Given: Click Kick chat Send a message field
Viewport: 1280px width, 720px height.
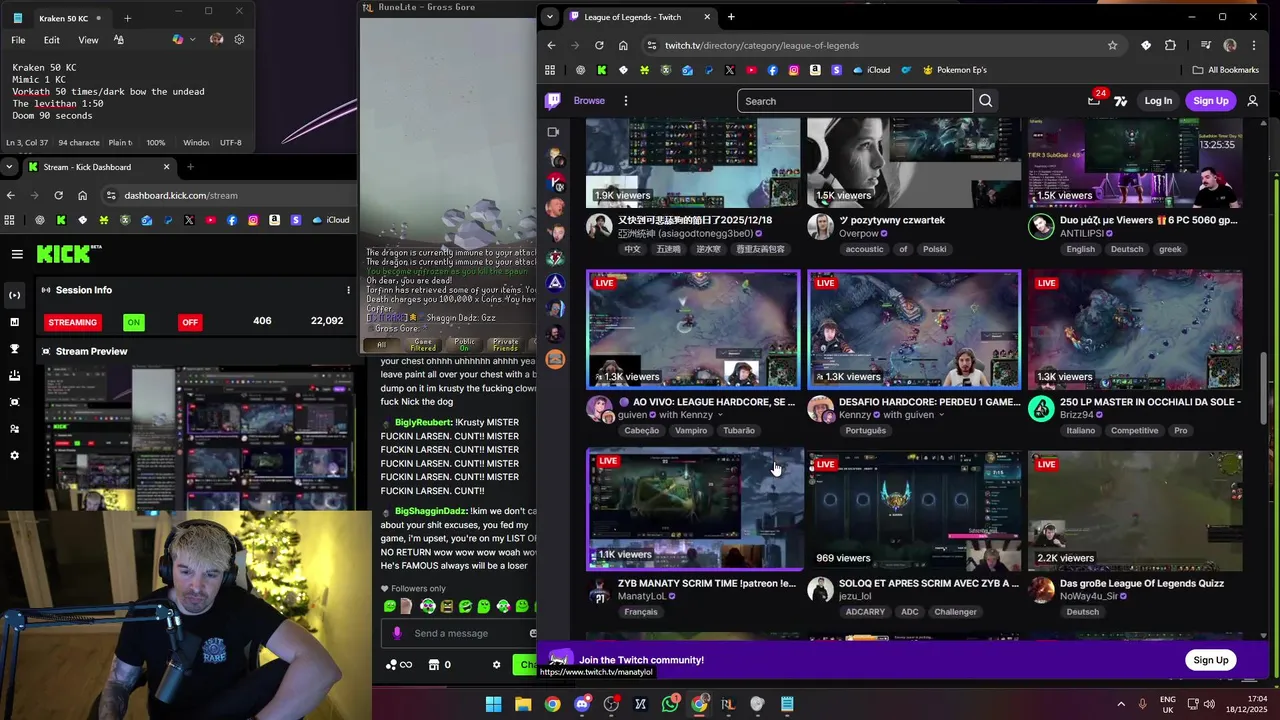Looking at the screenshot, I should click(460, 633).
